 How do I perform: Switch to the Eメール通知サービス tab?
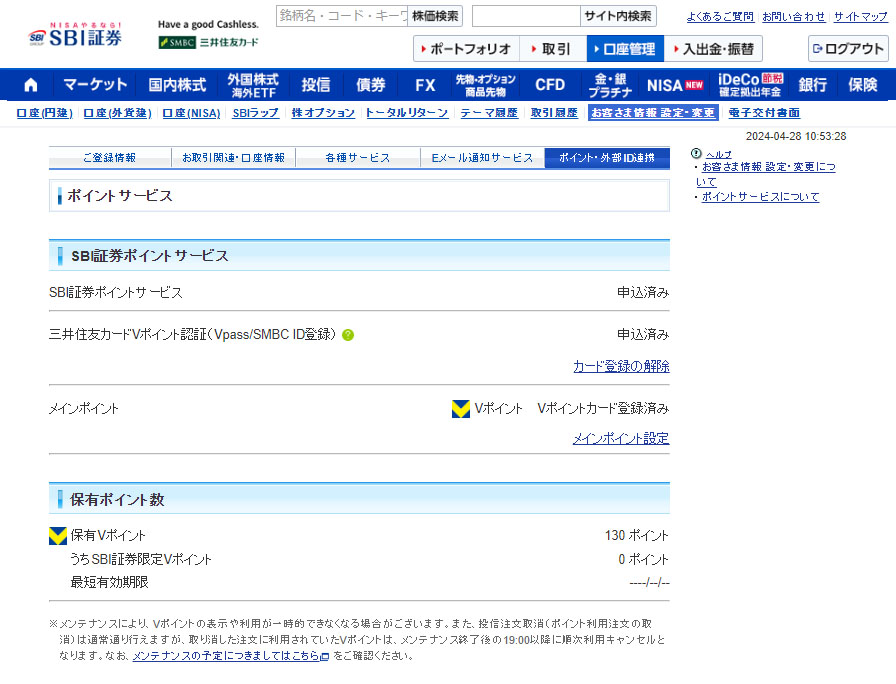[482, 158]
